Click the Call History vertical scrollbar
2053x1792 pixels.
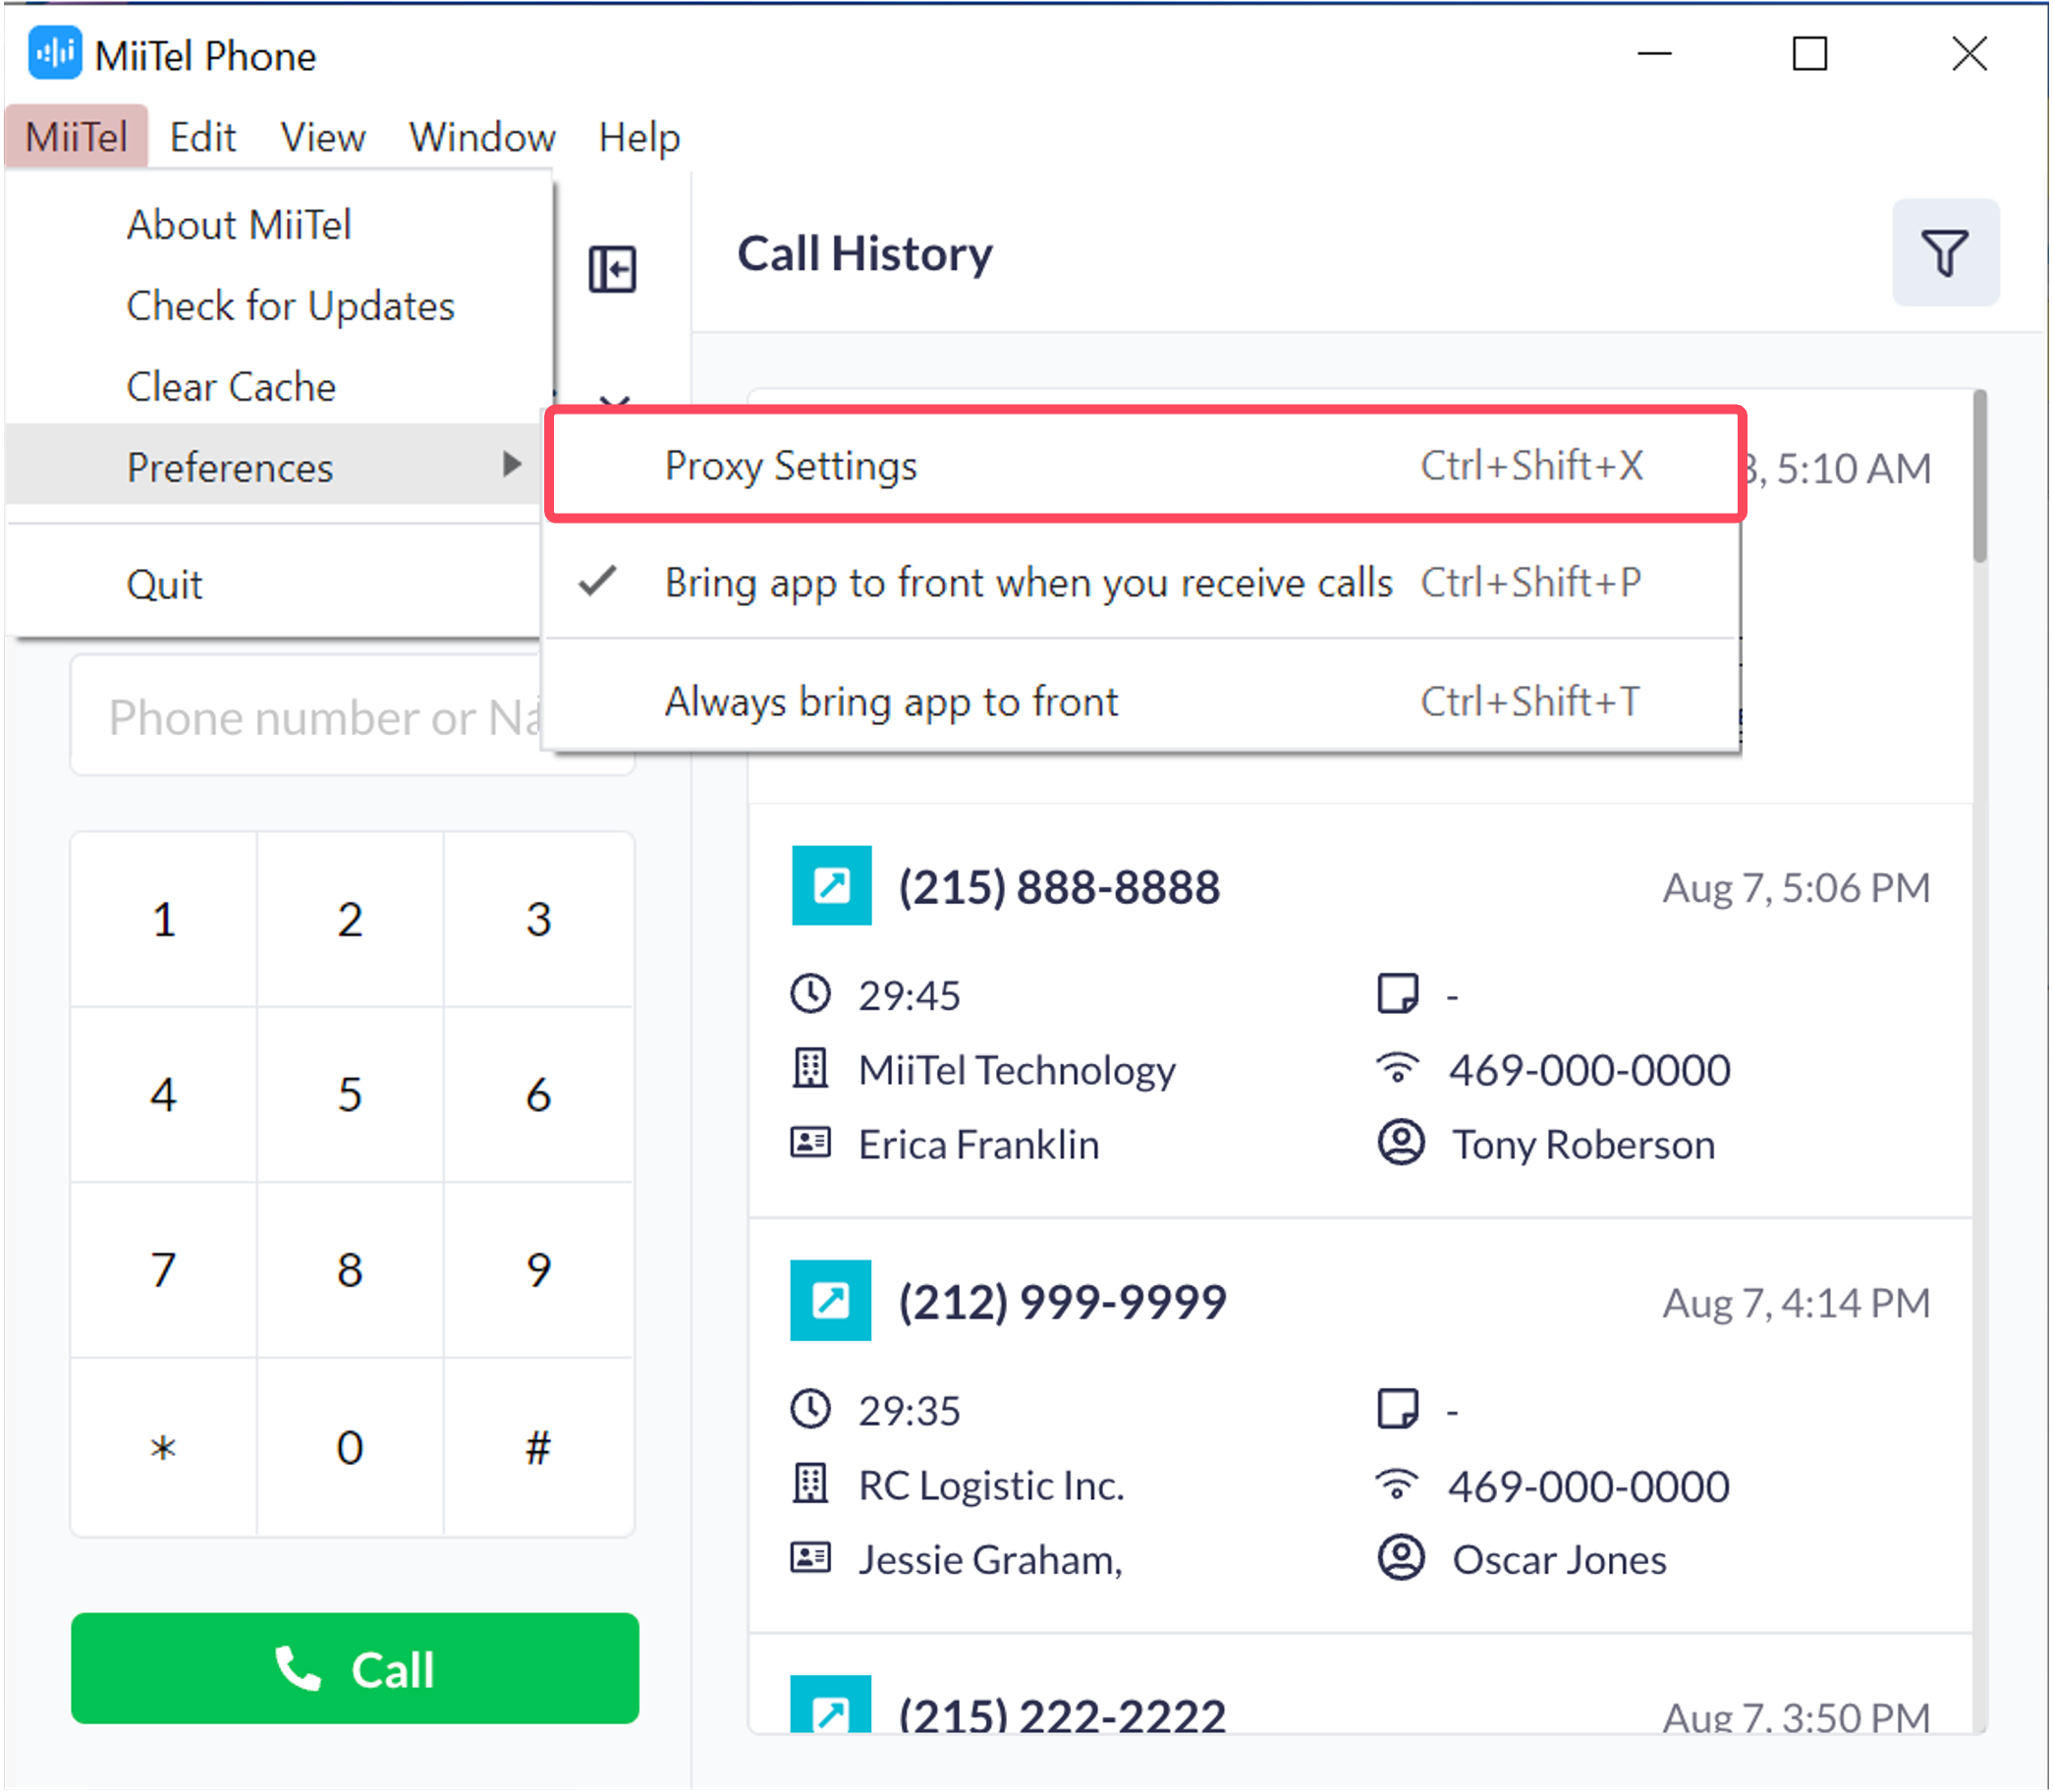pos(1979,477)
